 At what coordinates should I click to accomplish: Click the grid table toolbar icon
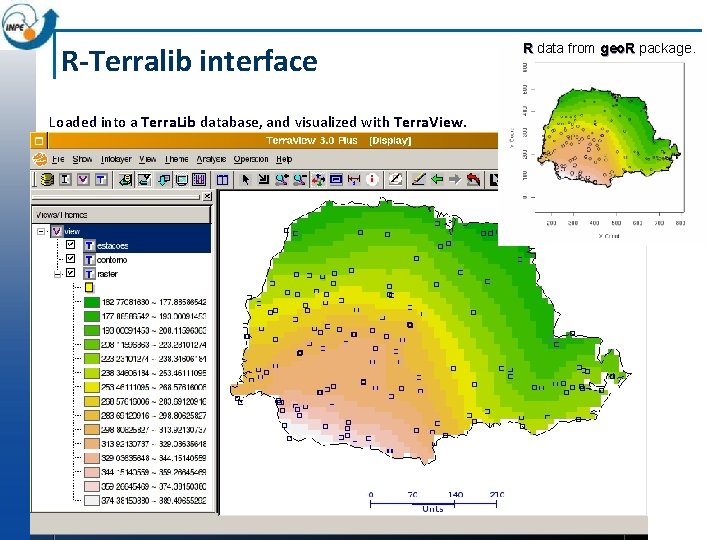[x=199, y=180]
